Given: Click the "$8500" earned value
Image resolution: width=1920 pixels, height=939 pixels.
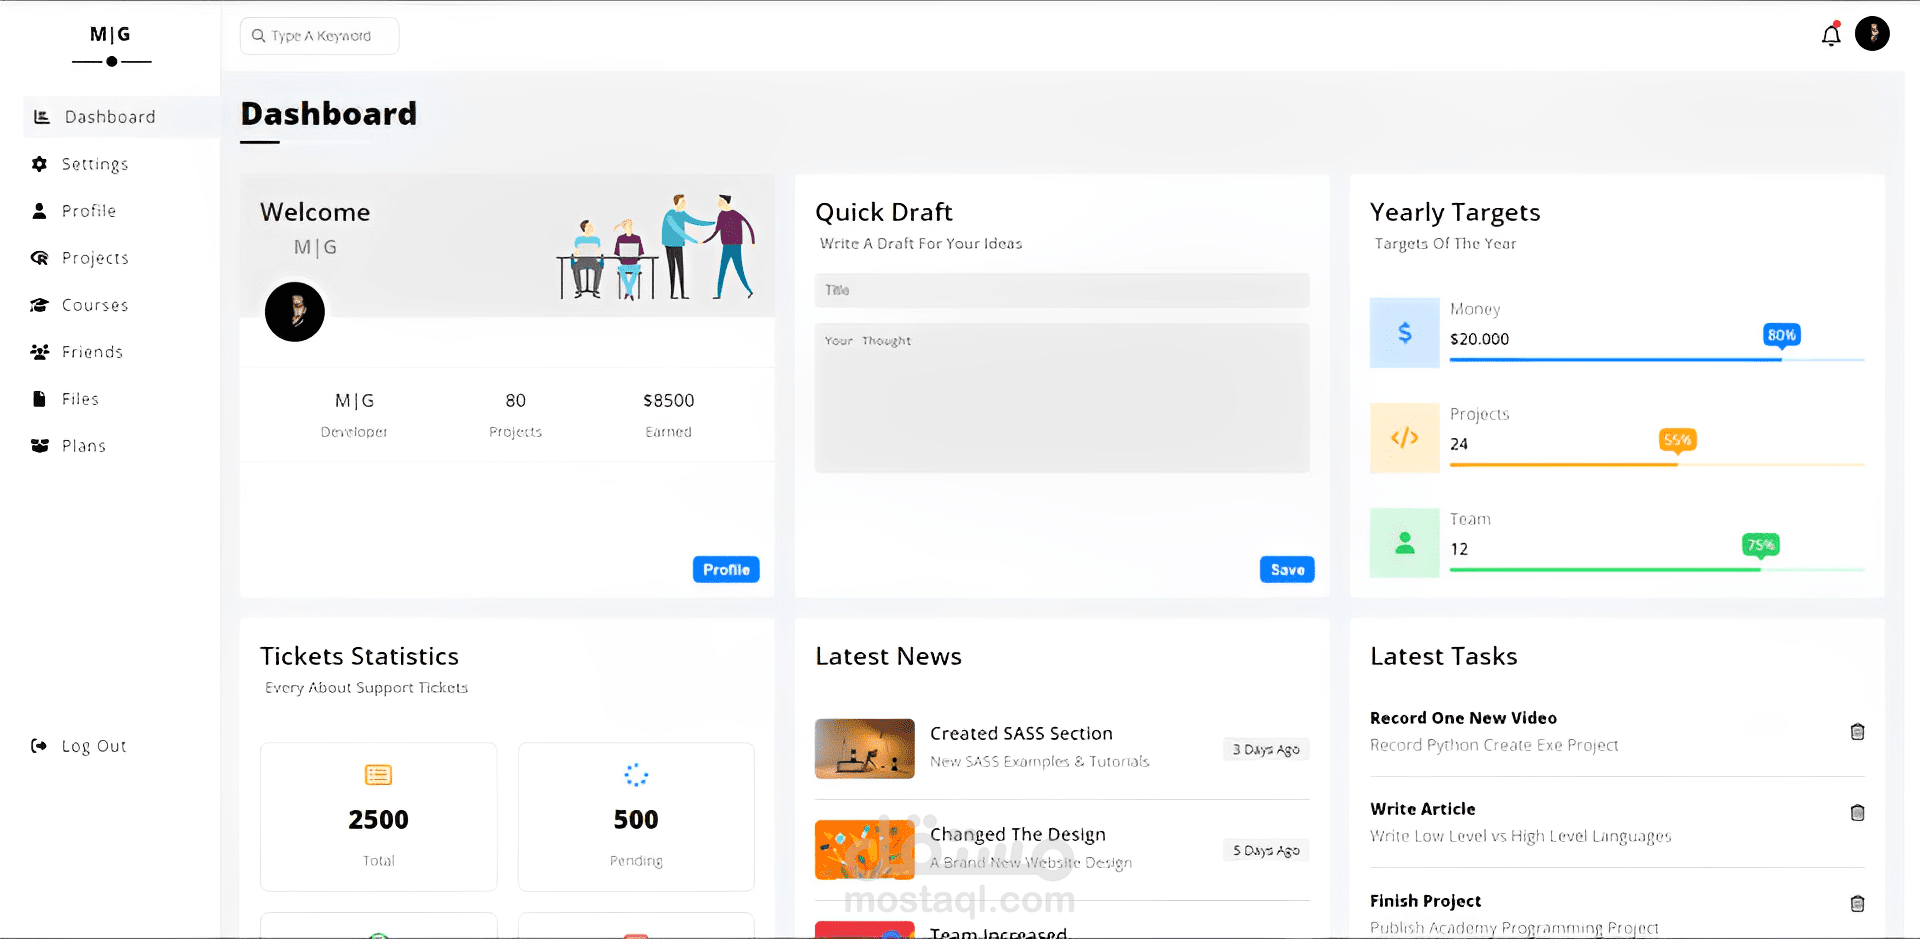Looking at the screenshot, I should [668, 400].
